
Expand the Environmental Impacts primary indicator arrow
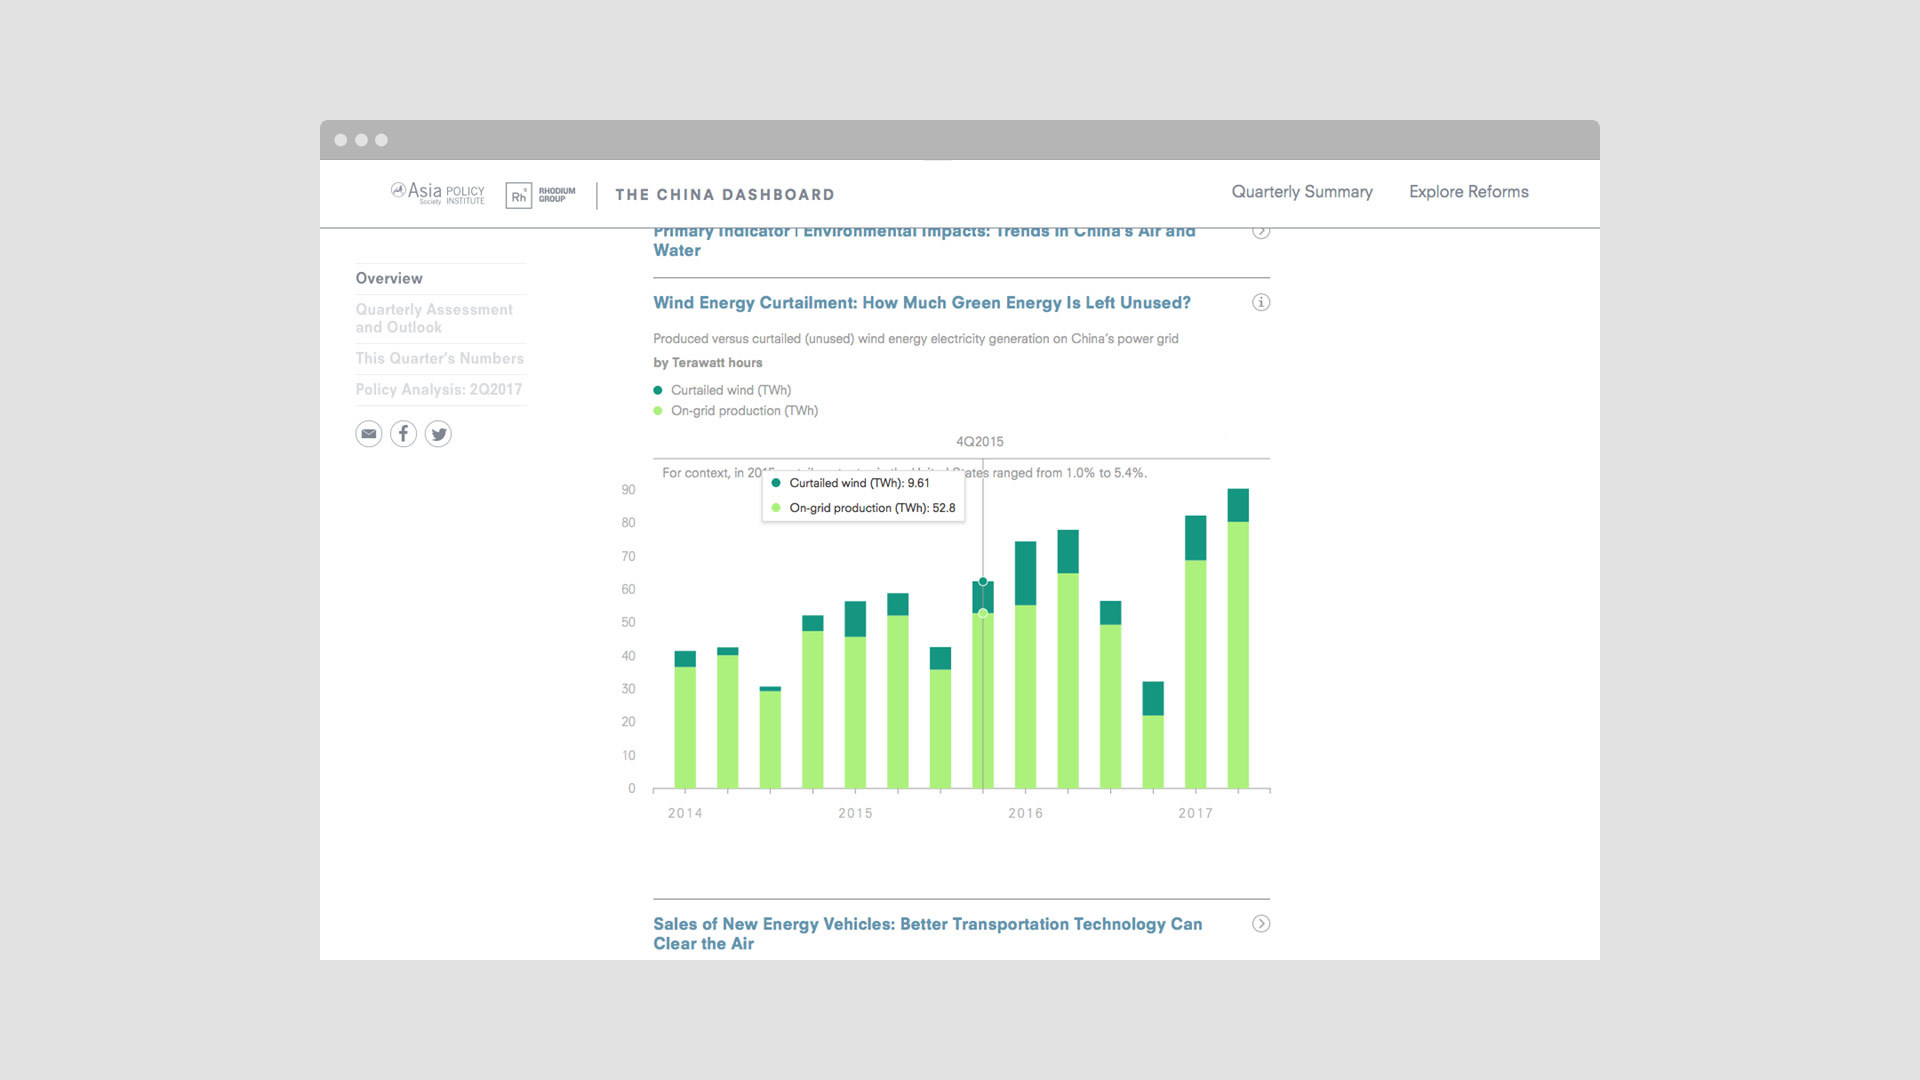[x=1261, y=232]
